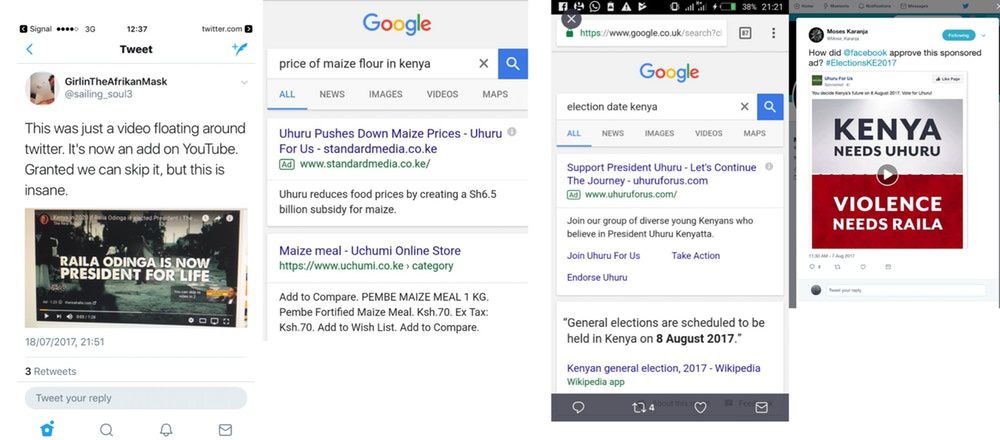
Task: Follow the 'Join Uhuru For Us' link
Action: pos(603,255)
